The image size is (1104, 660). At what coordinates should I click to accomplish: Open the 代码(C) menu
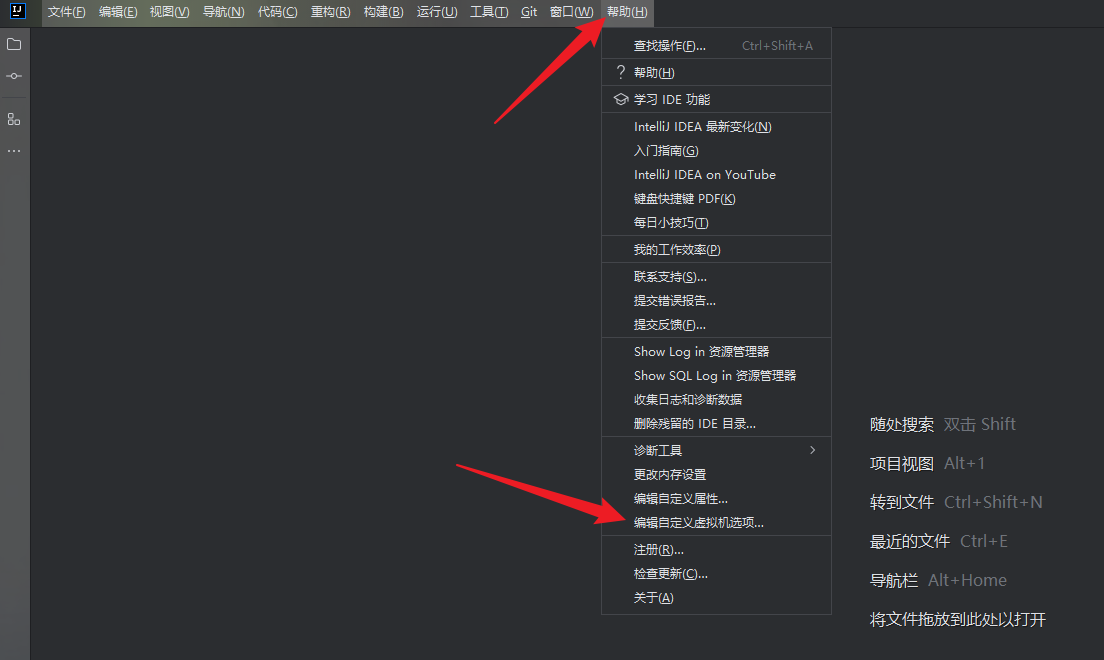(277, 12)
